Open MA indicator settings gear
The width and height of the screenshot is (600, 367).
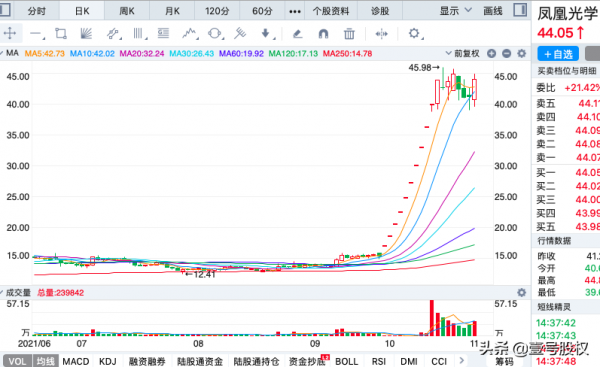[x=521, y=54]
